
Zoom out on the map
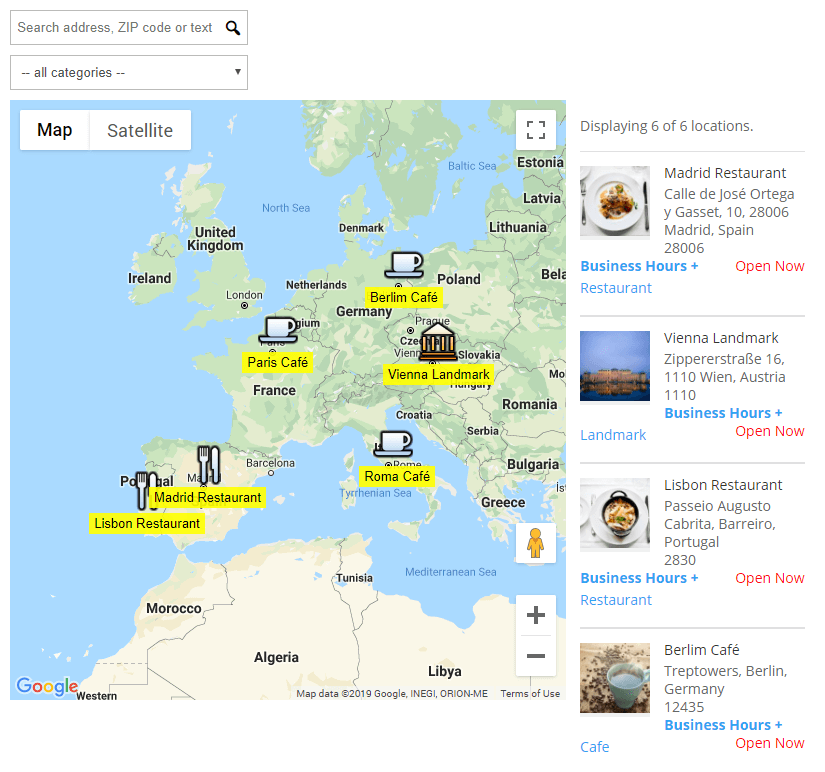pyautogui.click(x=535, y=656)
